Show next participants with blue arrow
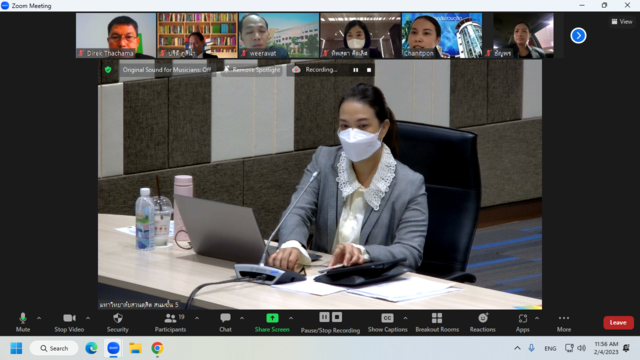 pos(578,36)
